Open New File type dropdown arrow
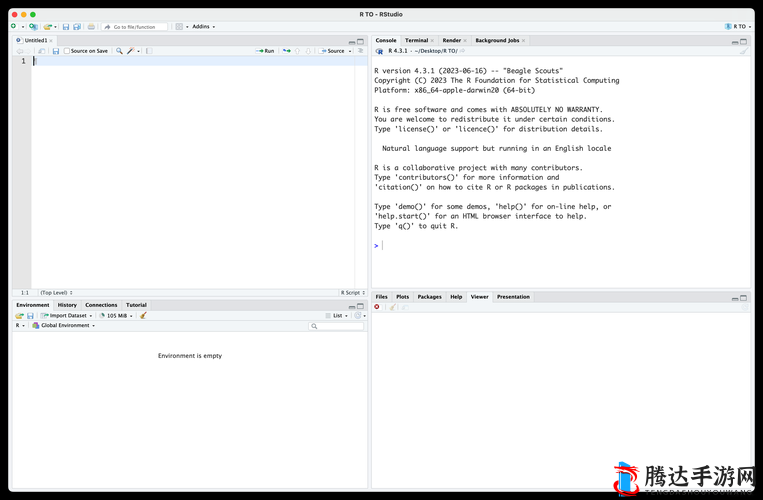This screenshot has height=500, width=763. pyautogui.click(x=22, y=27)
